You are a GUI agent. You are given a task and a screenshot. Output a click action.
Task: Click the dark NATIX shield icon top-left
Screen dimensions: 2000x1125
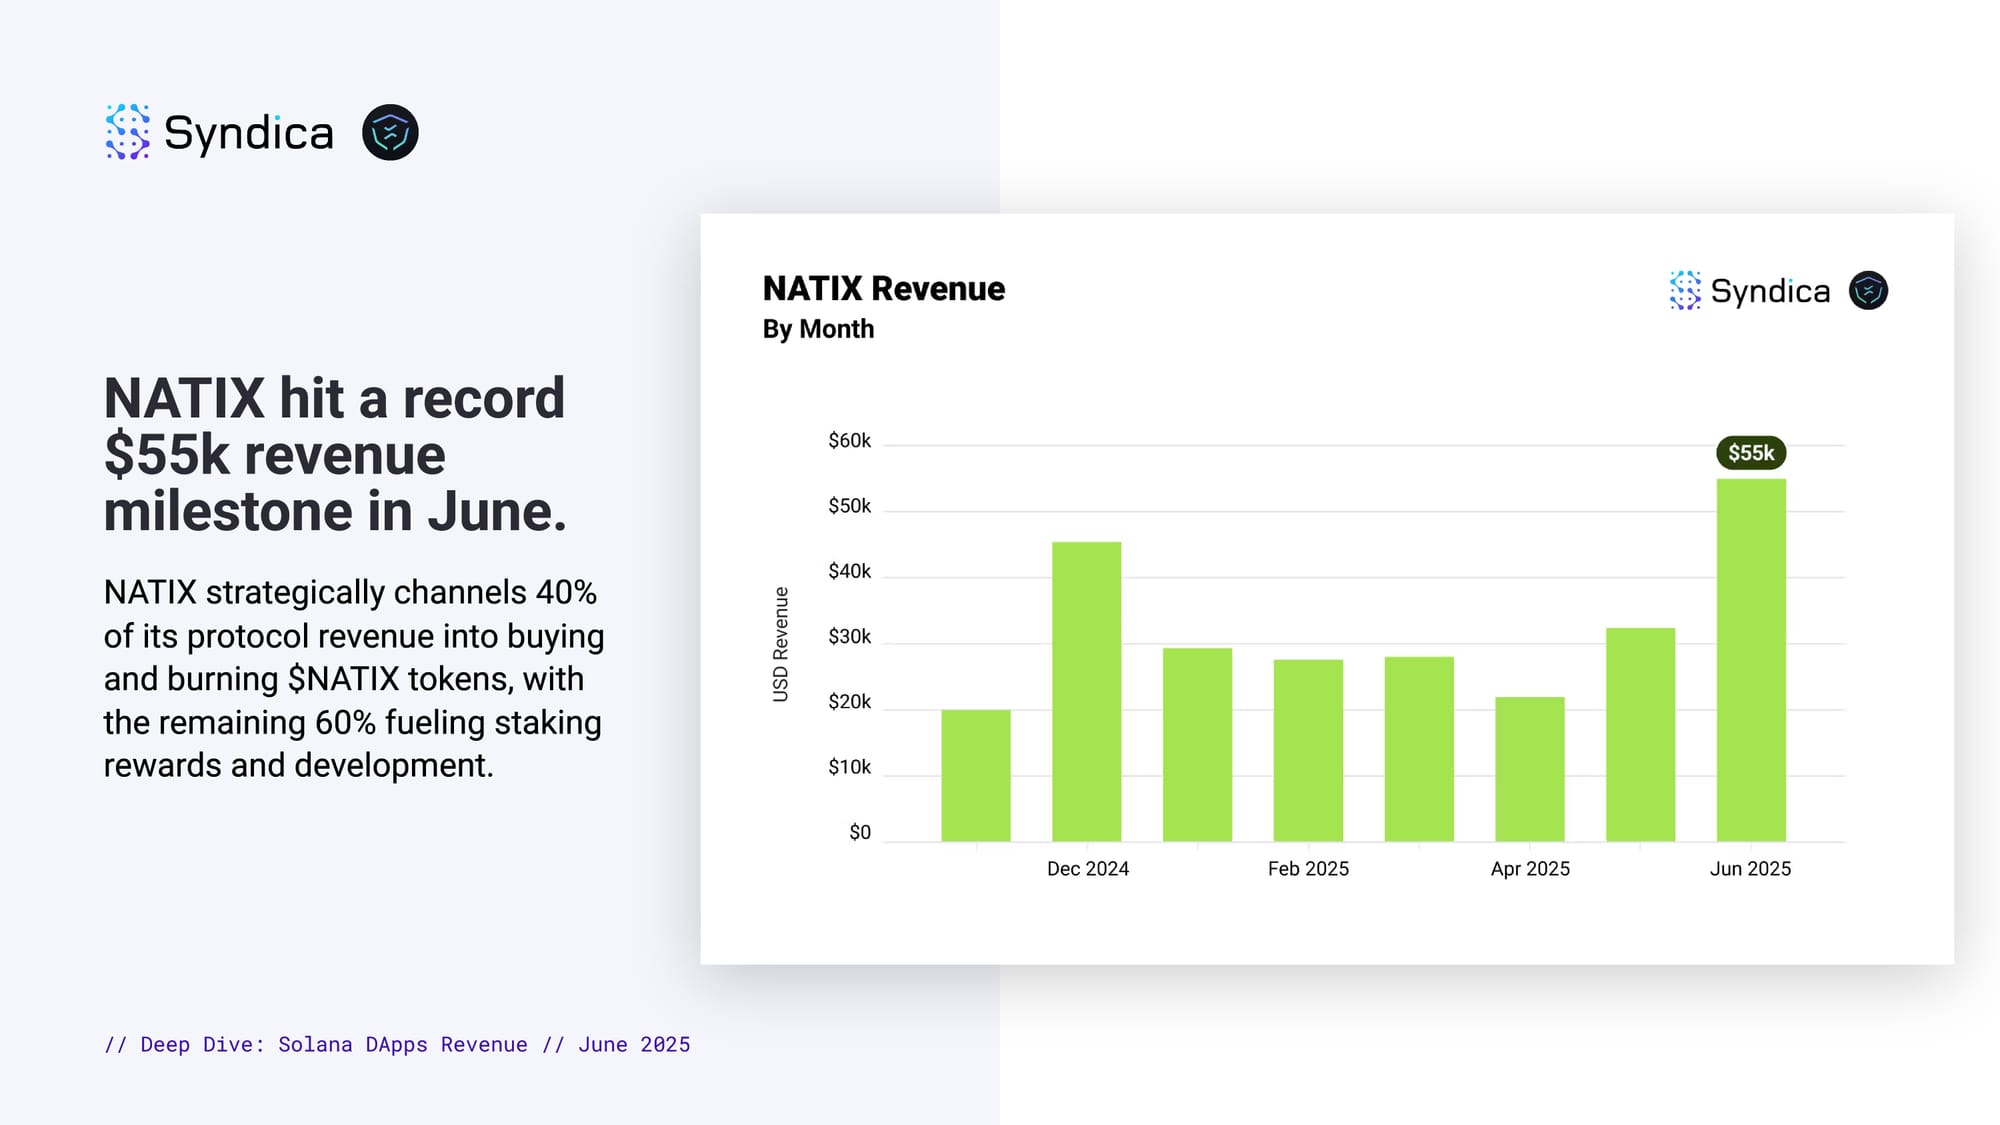[390, 132]
